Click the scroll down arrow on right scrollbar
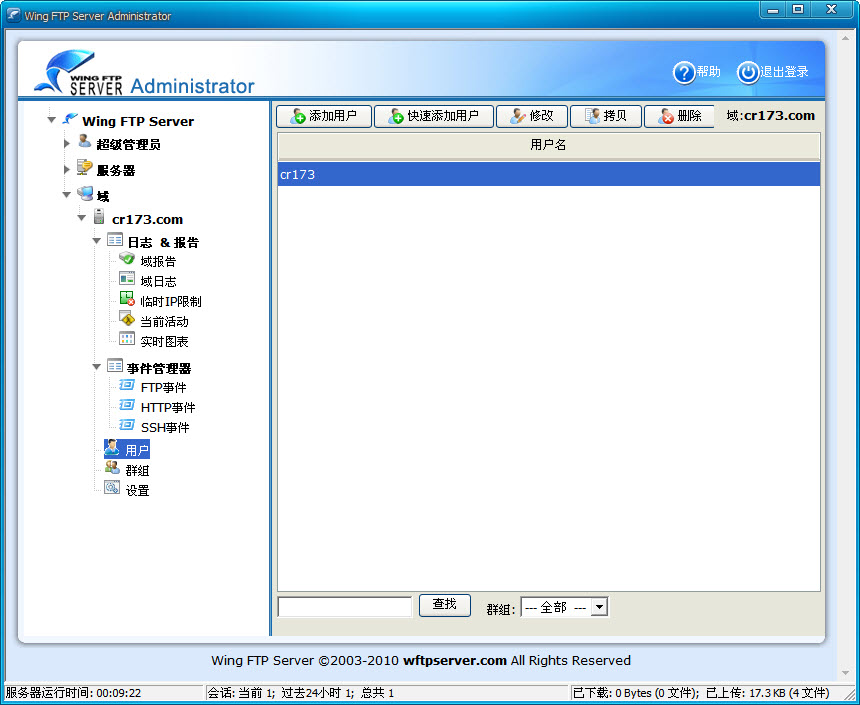 pos(845,673)
